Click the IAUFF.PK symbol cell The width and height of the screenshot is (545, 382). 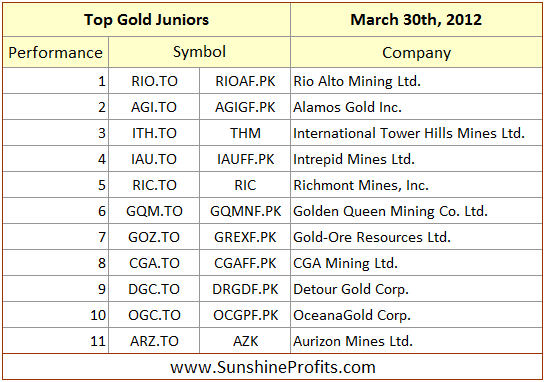point(245,159)
